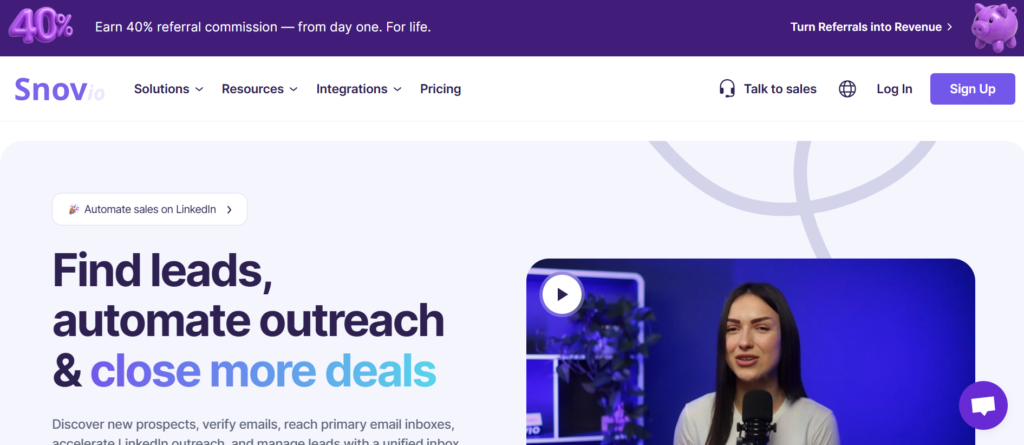This screenshot has height=445, width=1024.
Task: Open the Pricing page
Action: (440, 89)
